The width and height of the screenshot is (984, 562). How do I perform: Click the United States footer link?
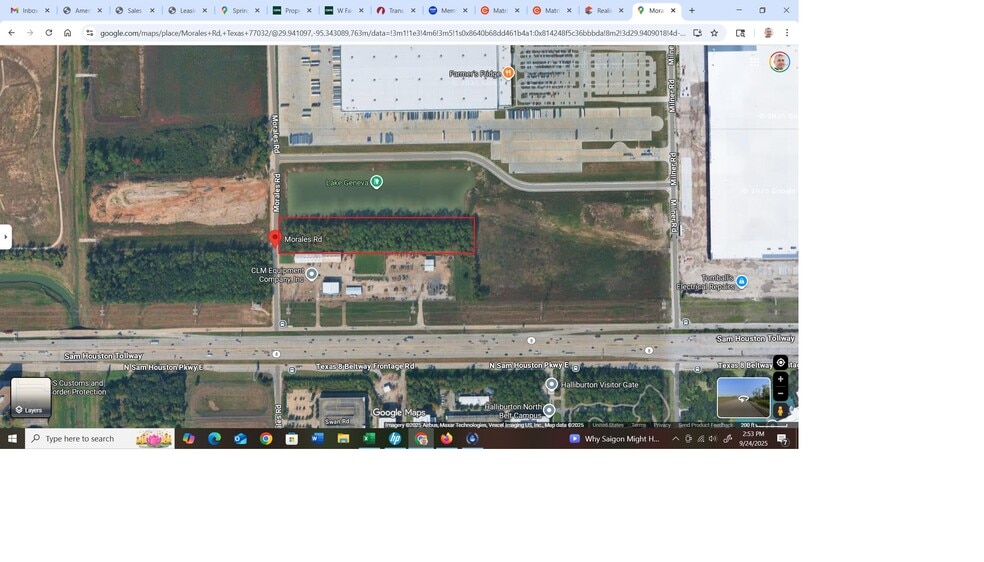click(x=608, y=425)
